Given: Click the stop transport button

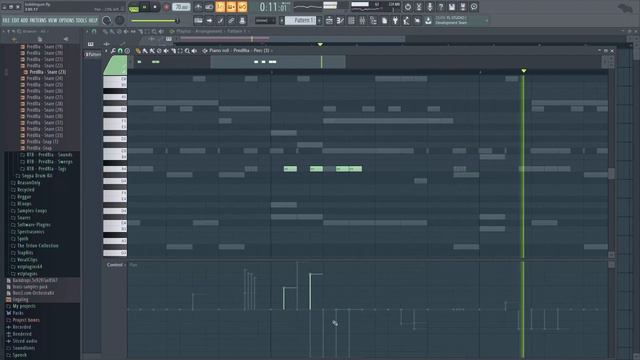Looking at the screenshot, I should [x=155, y=7].
